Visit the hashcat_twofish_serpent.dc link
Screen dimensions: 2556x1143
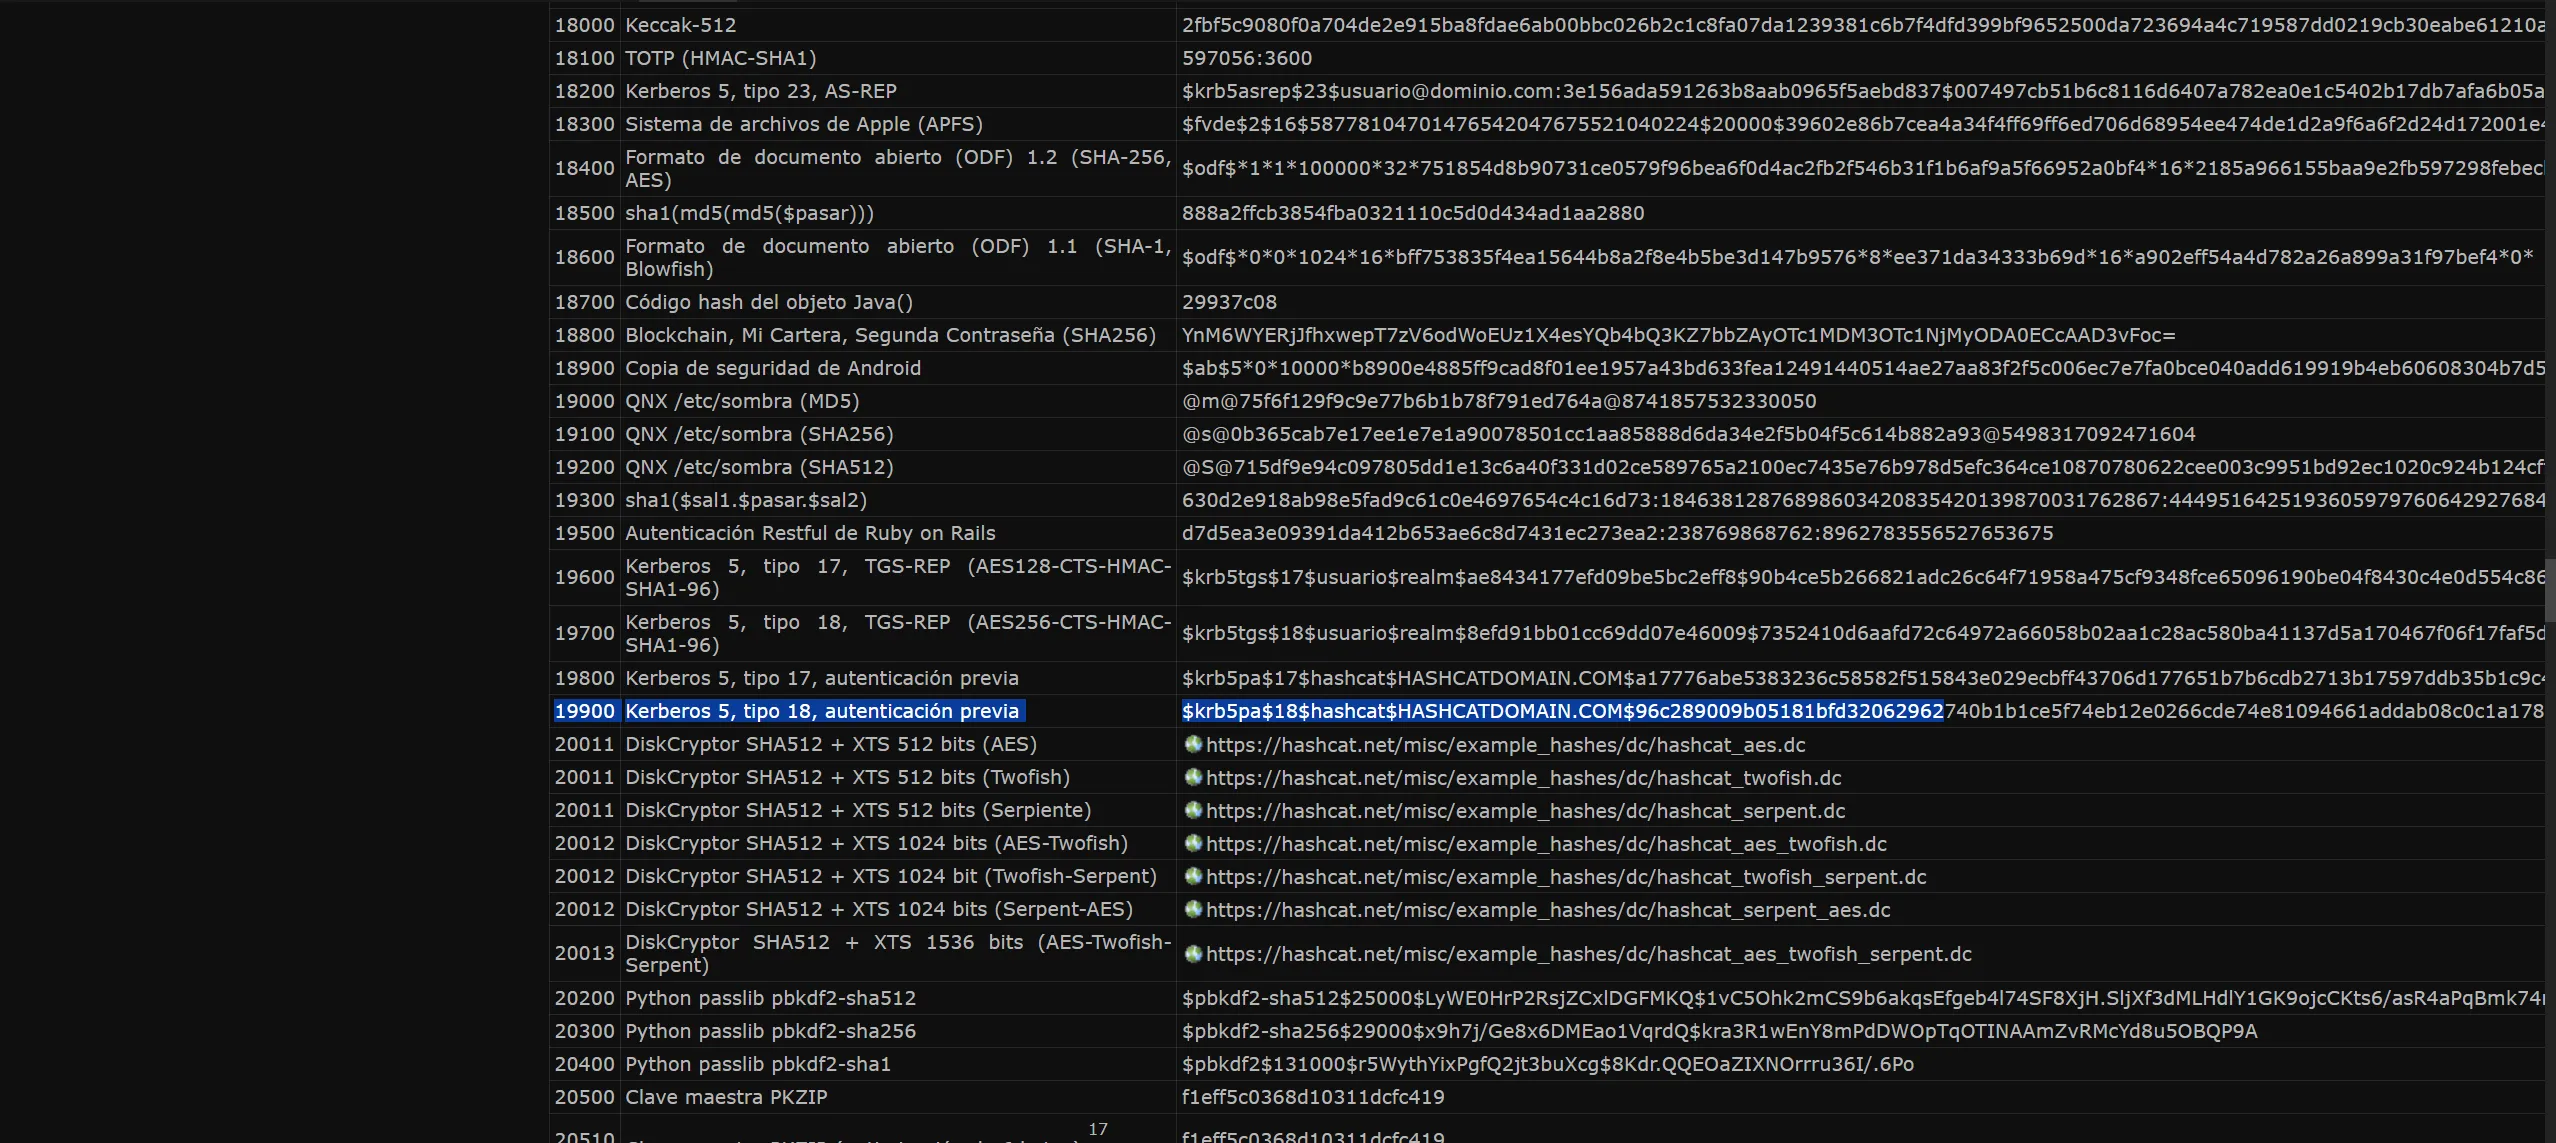pyautogui.click(x=1566, y=877)
